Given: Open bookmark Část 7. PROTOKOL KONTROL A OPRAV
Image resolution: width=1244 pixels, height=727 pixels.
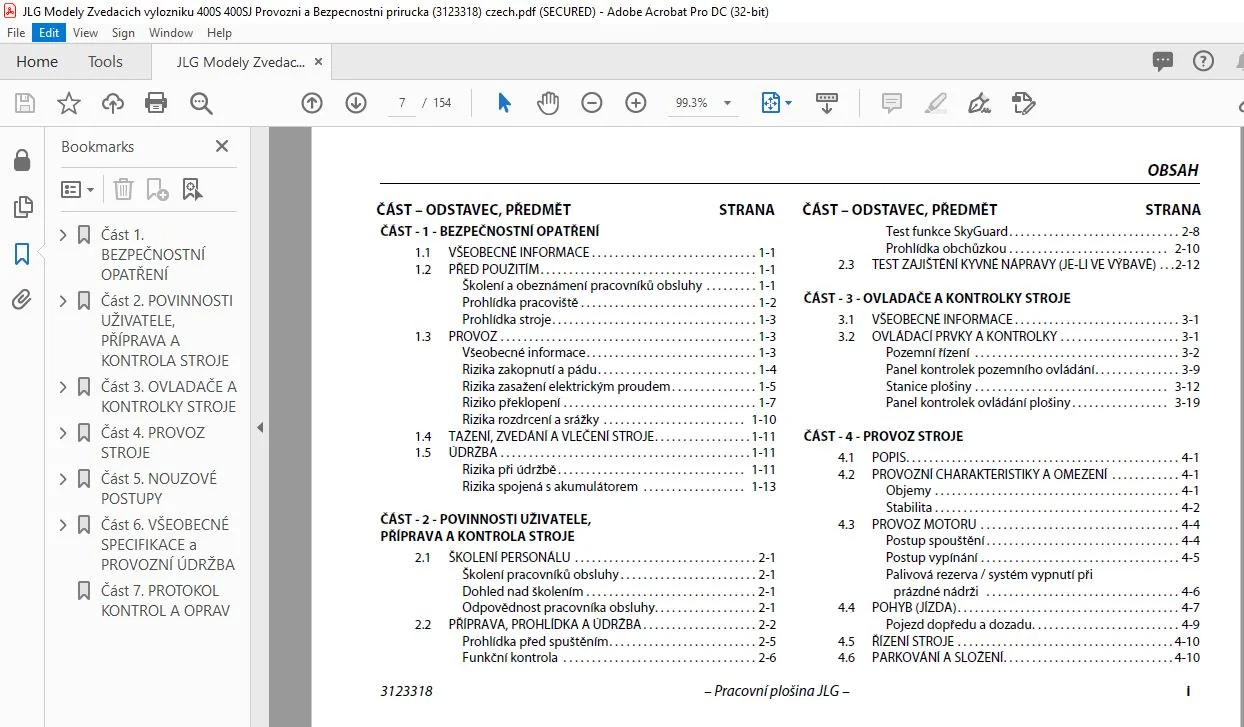Looking at the screenshot, I should pyautogui.click(x=166, y=601).
